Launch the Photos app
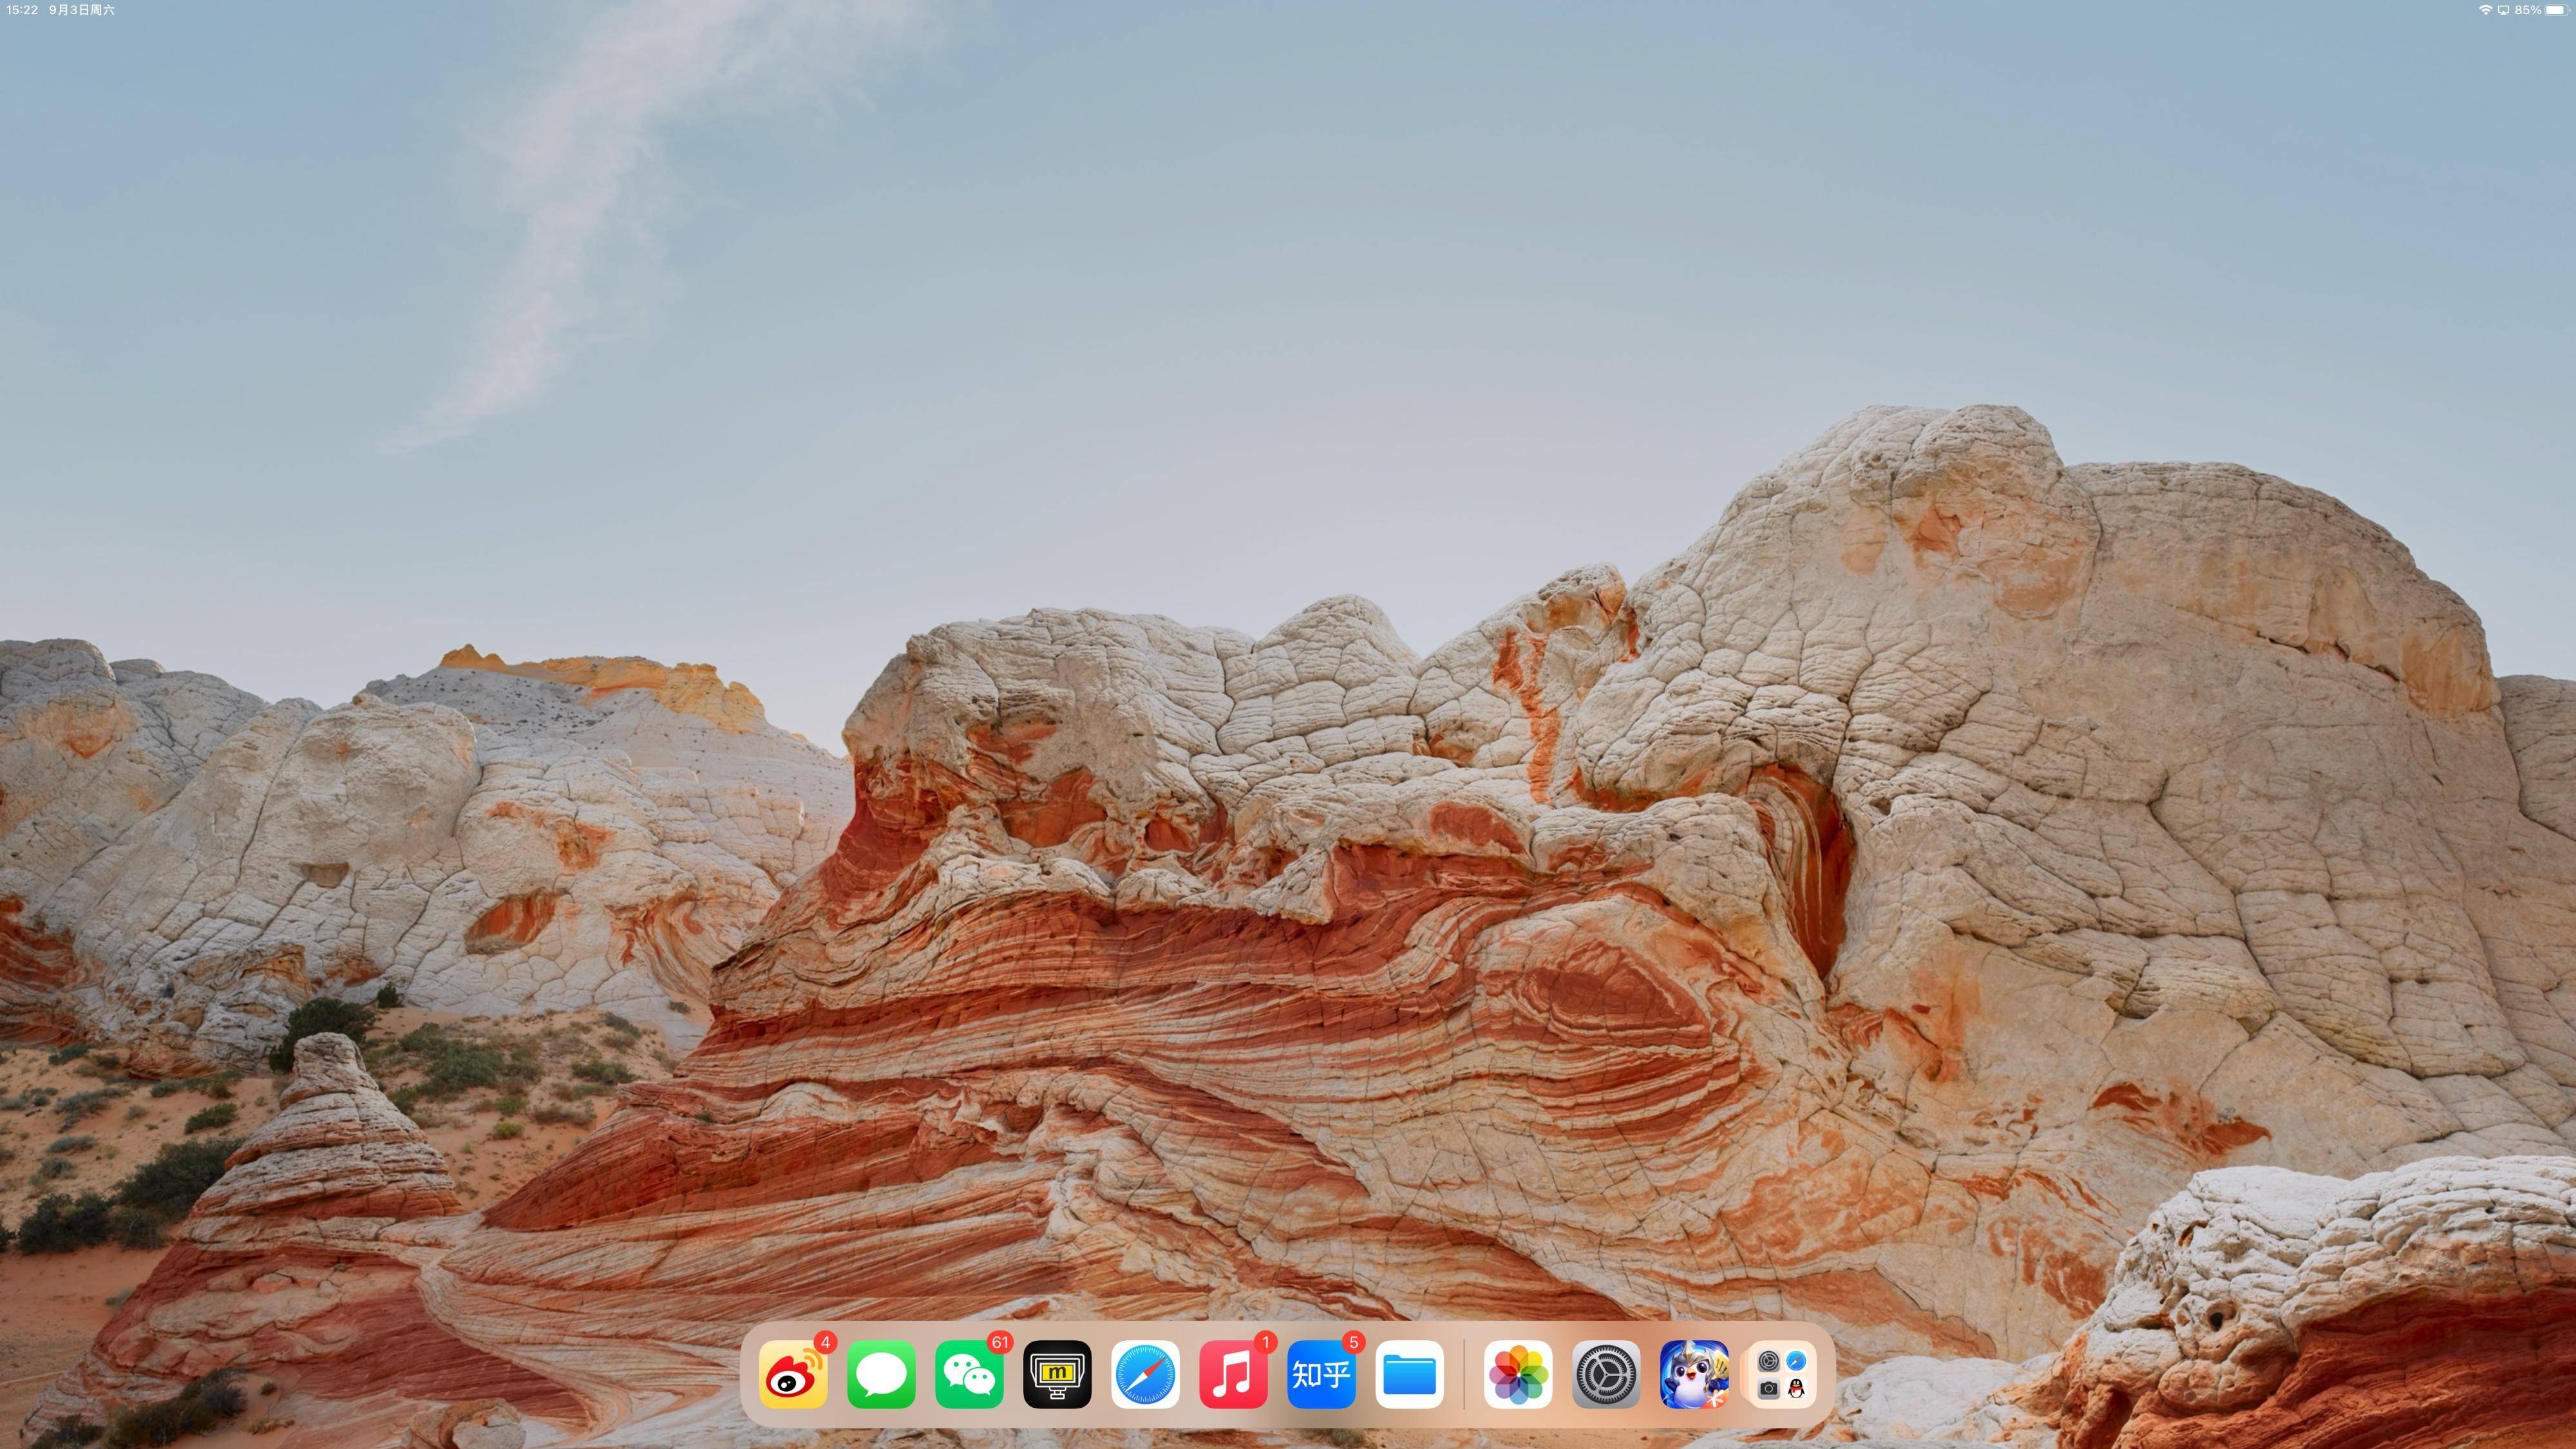 (x=1518, y=1375)
